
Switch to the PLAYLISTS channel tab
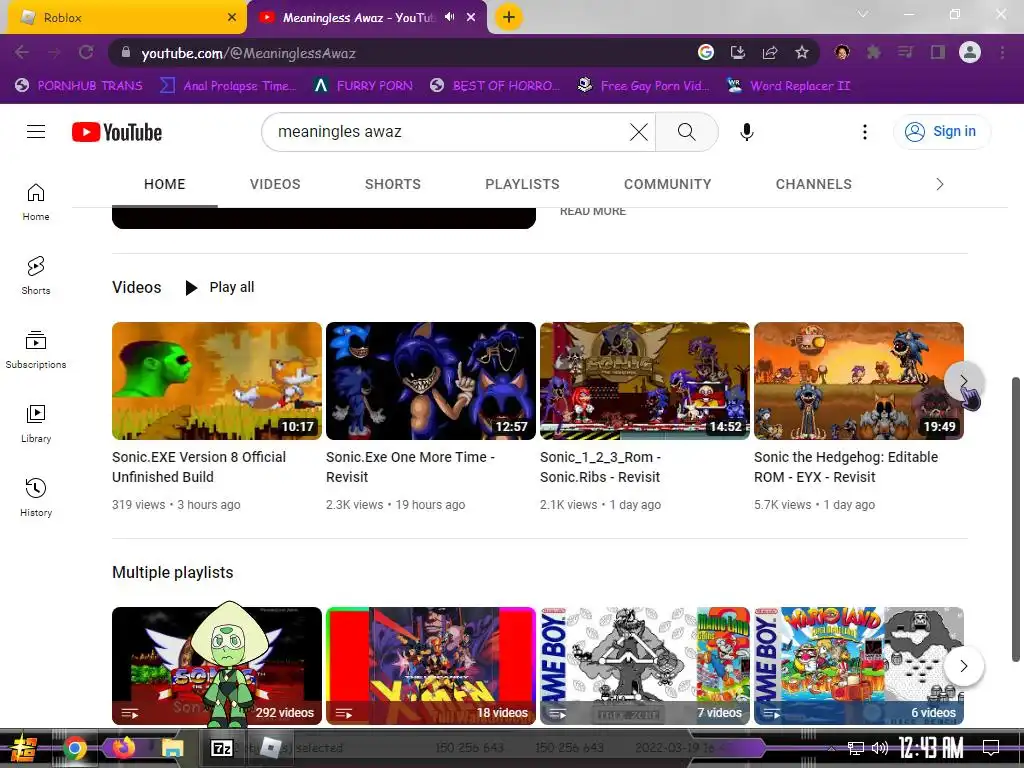pyautogui.click(x=522, y=184)
